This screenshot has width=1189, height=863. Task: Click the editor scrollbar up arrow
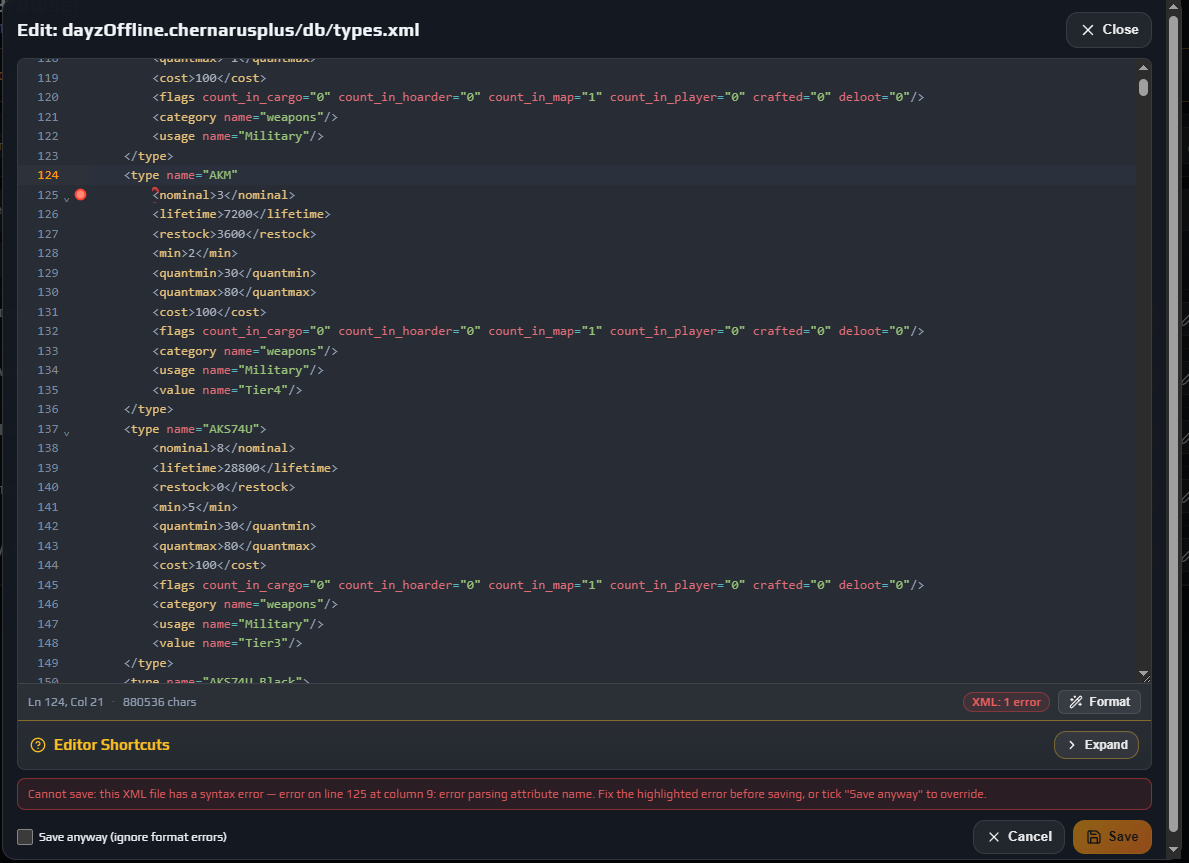coord(1143,67)
